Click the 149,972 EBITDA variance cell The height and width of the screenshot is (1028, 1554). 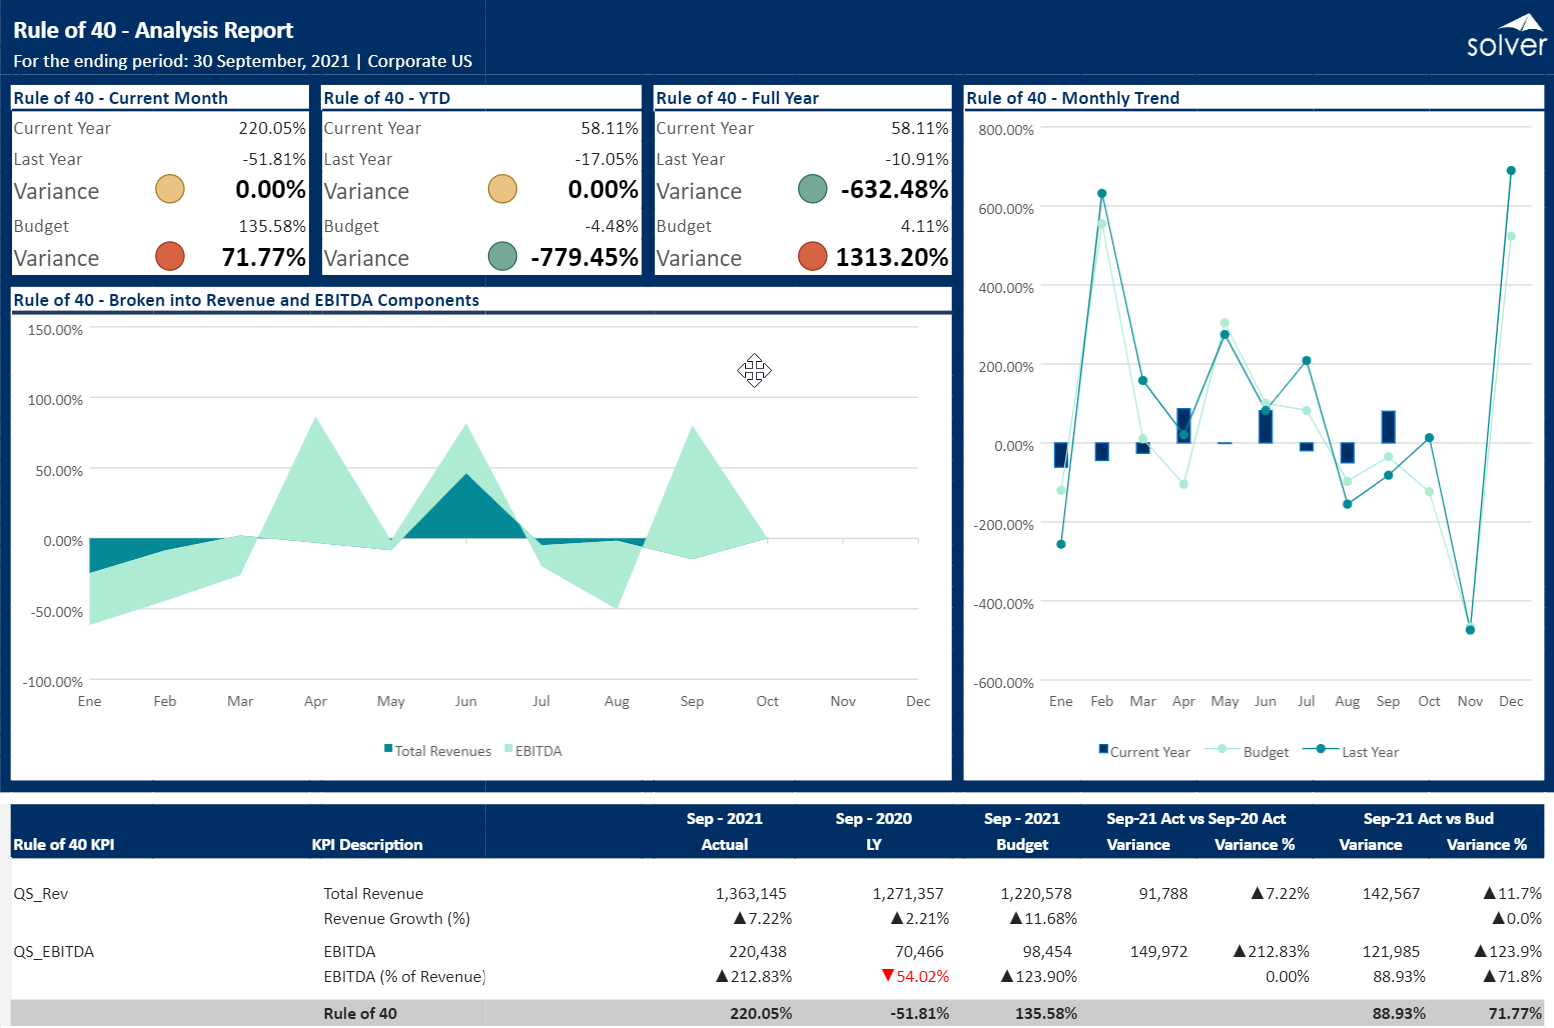click(x=1159, y=952)
